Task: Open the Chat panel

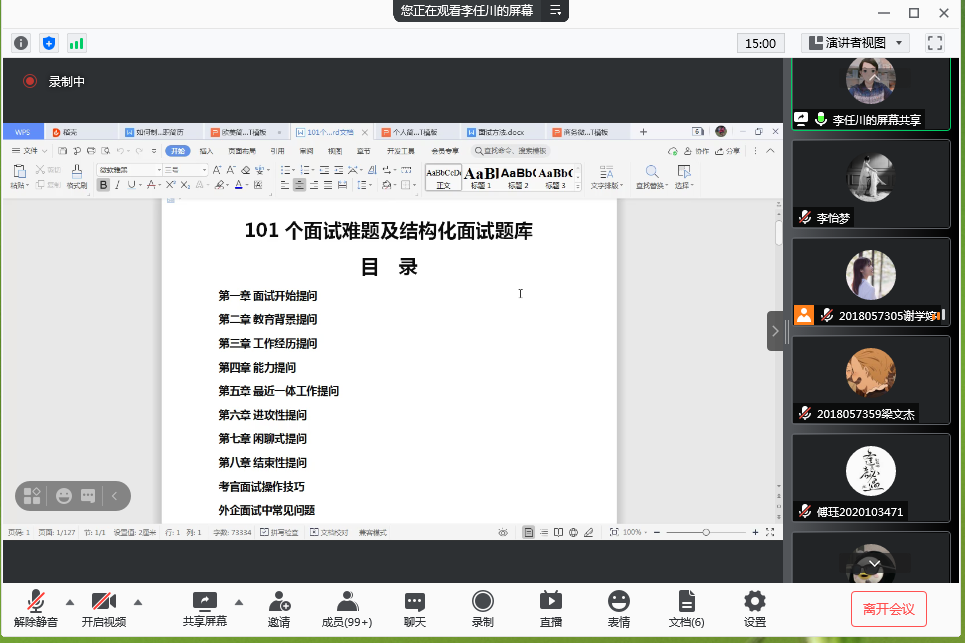Action: 415,602
